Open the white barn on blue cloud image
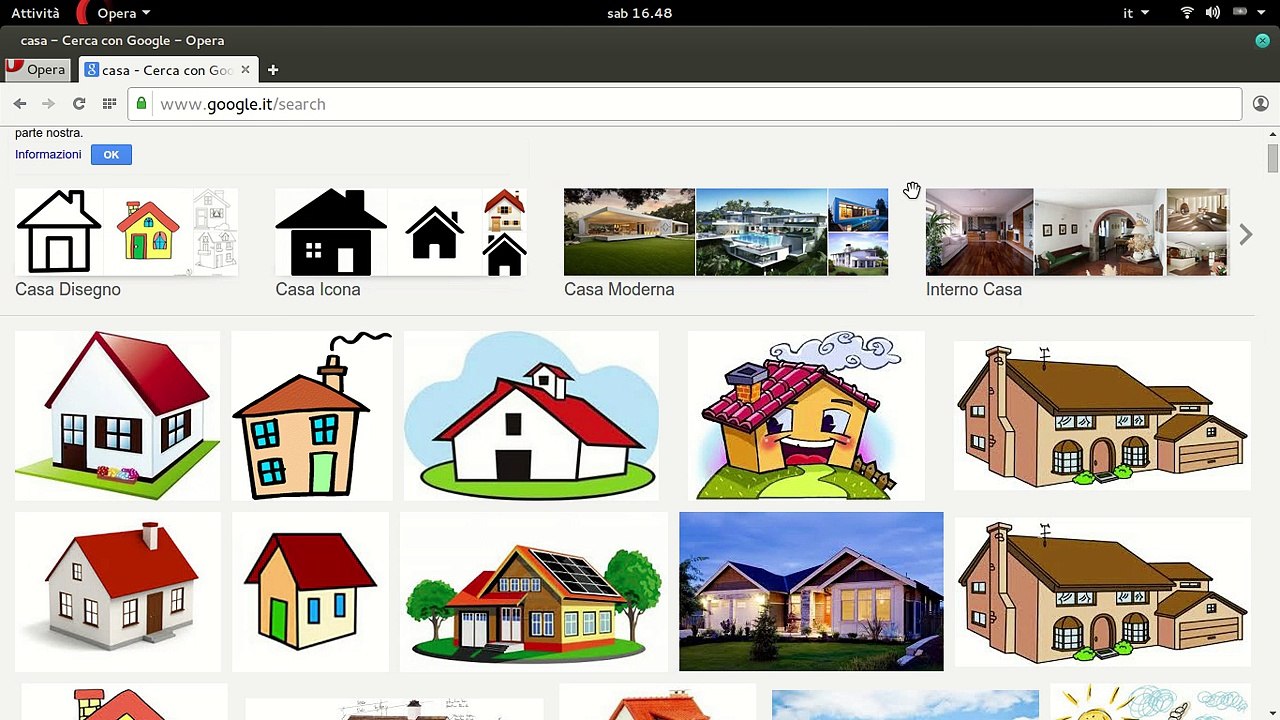The height and width of the screenshot is (720, 1280). (531, 415)
